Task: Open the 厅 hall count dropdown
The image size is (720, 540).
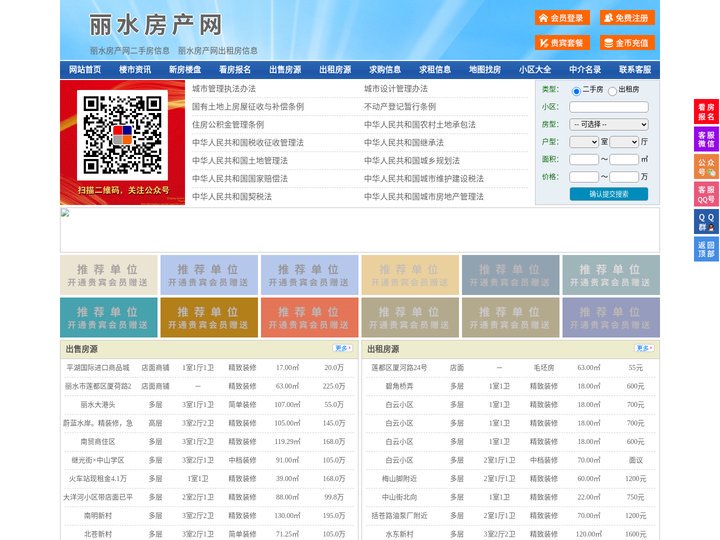Action: coord(624,142)
